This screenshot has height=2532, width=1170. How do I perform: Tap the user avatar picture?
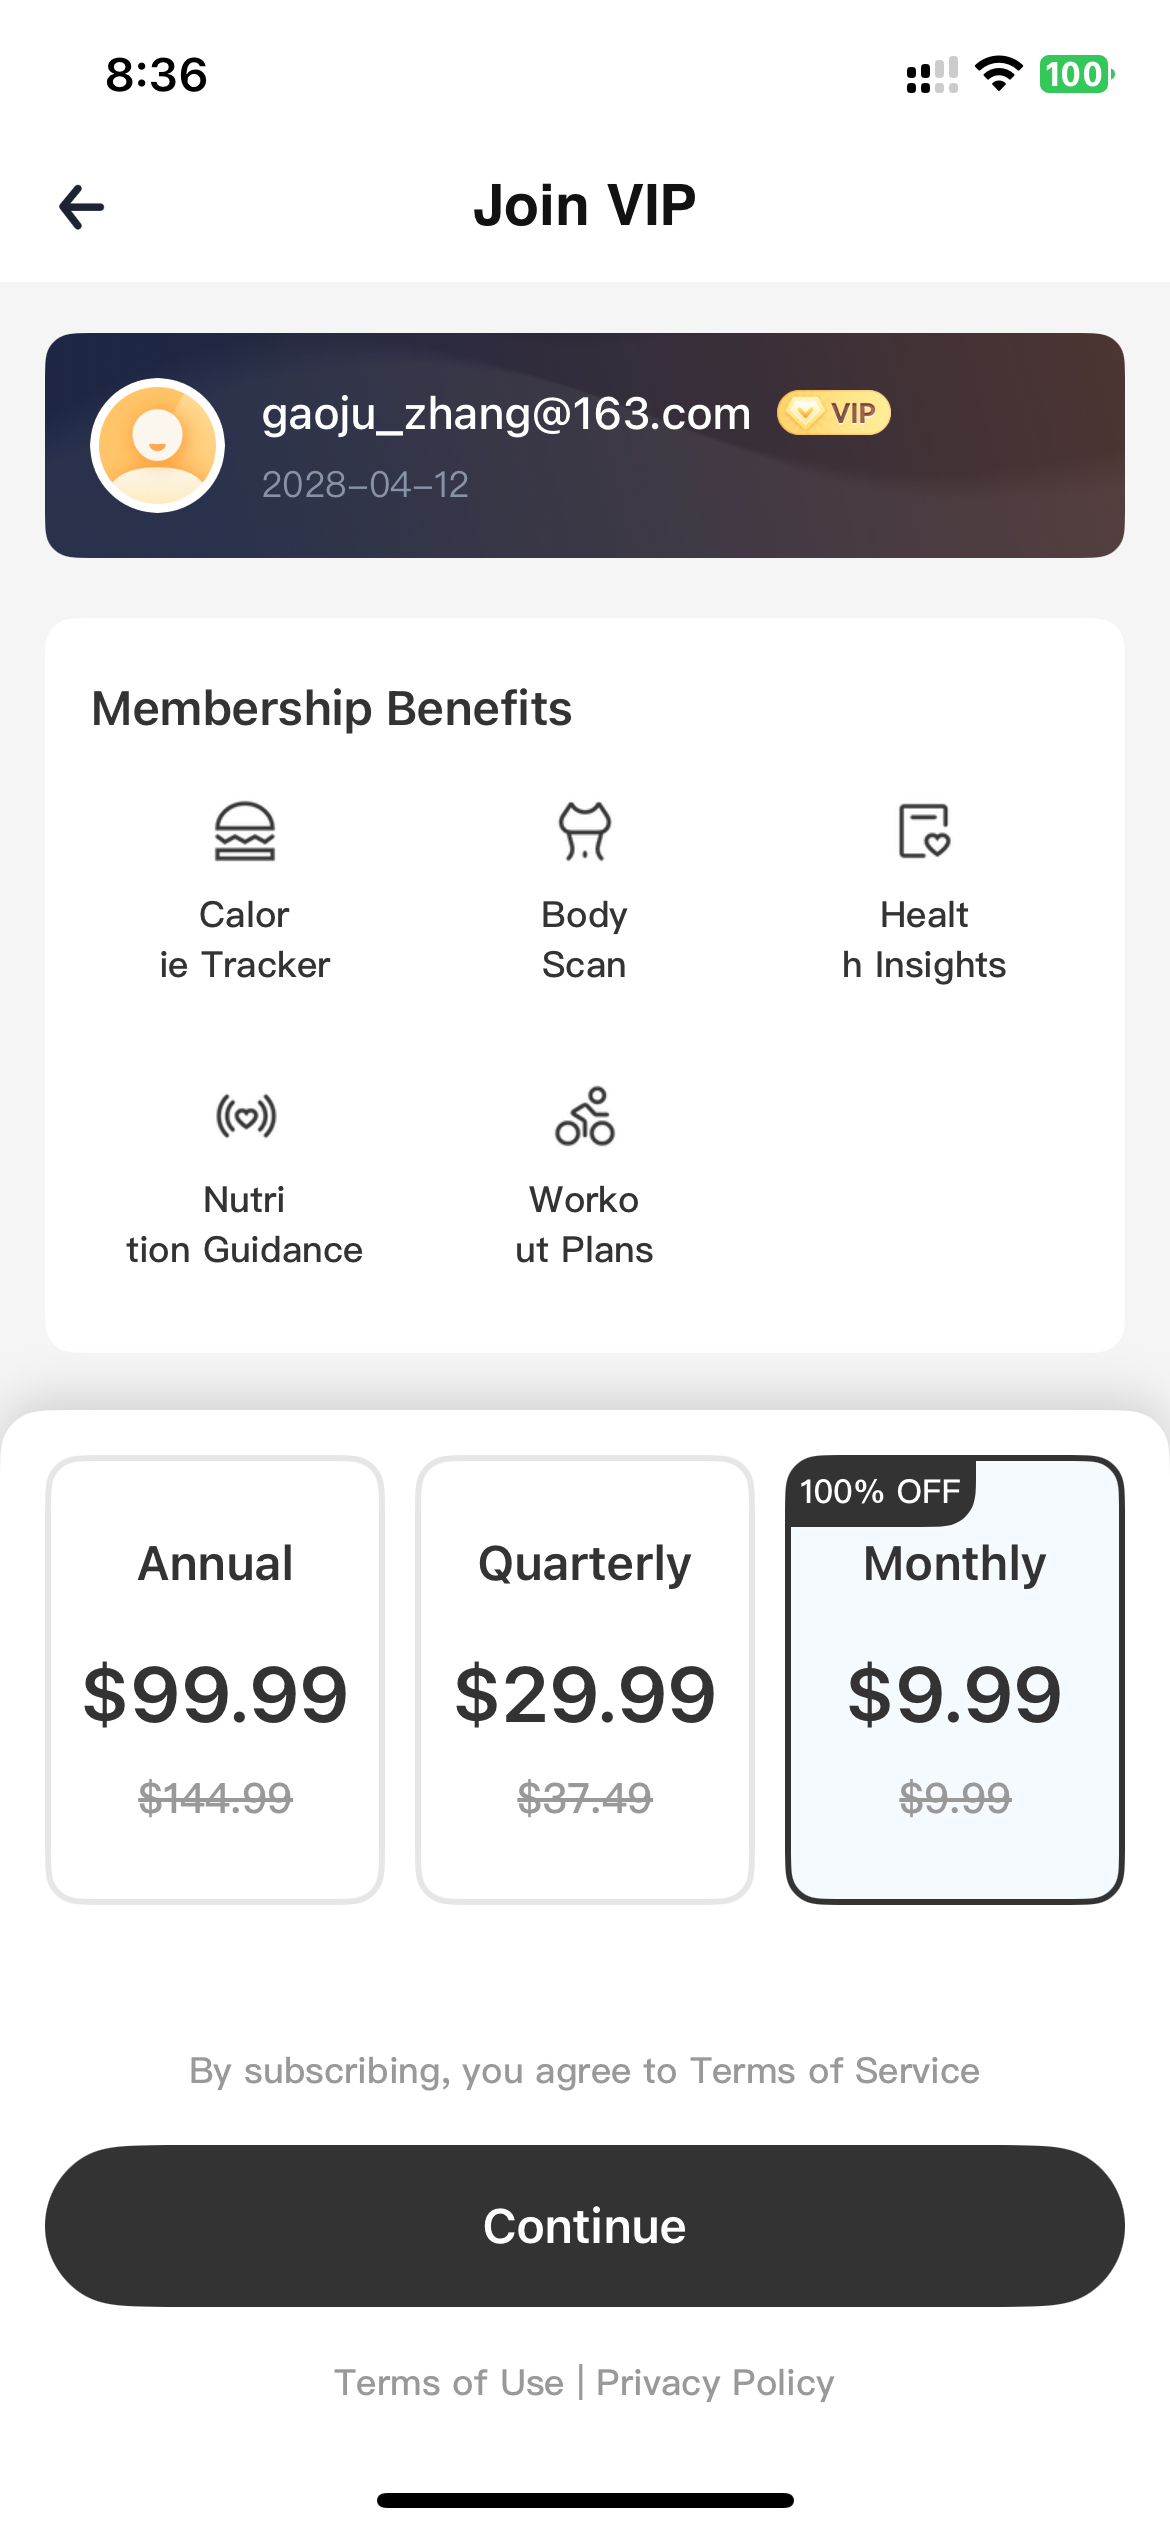157,445
